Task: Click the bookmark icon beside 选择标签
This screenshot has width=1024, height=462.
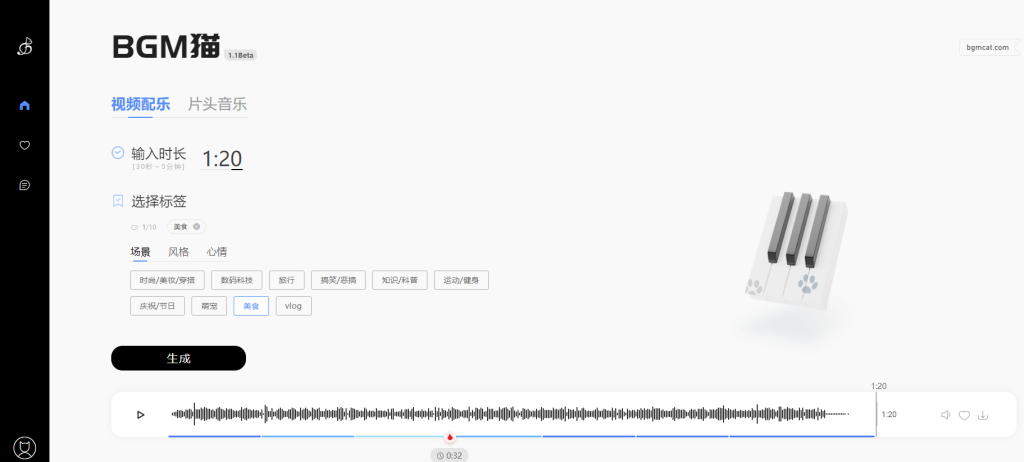Action: click(118, 201)
